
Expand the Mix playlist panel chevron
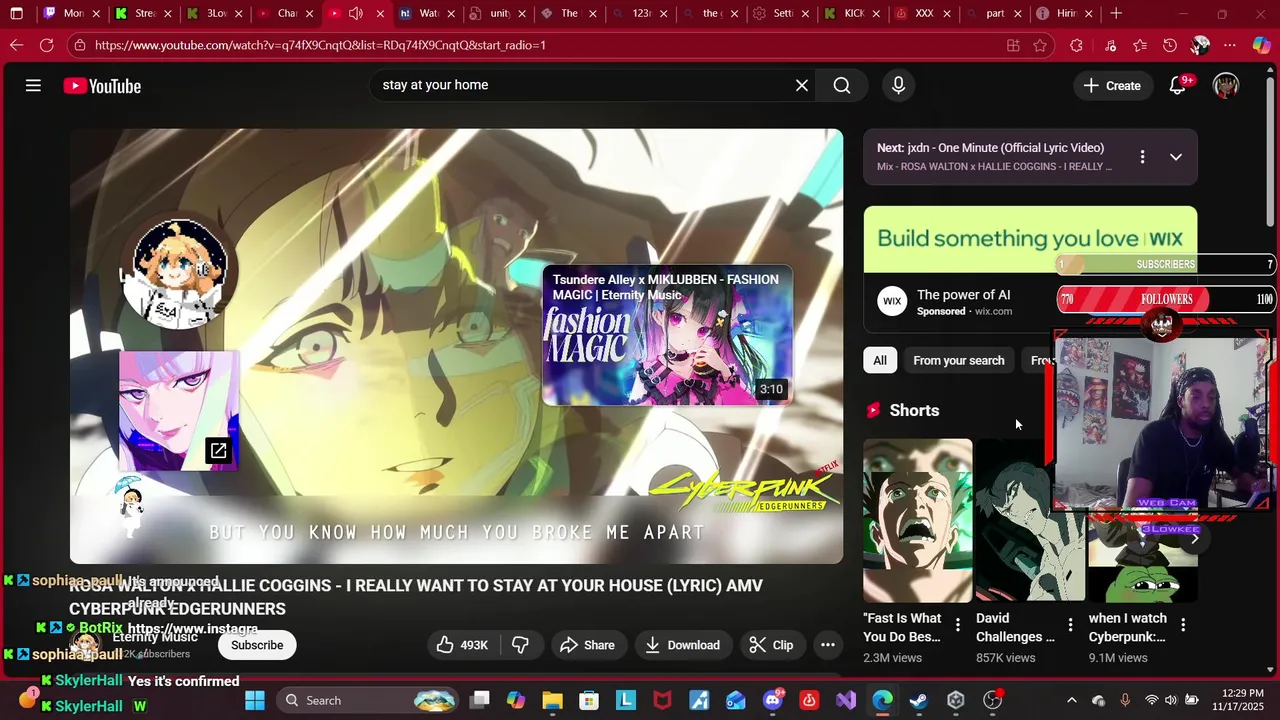click(x=1176, y=157)
